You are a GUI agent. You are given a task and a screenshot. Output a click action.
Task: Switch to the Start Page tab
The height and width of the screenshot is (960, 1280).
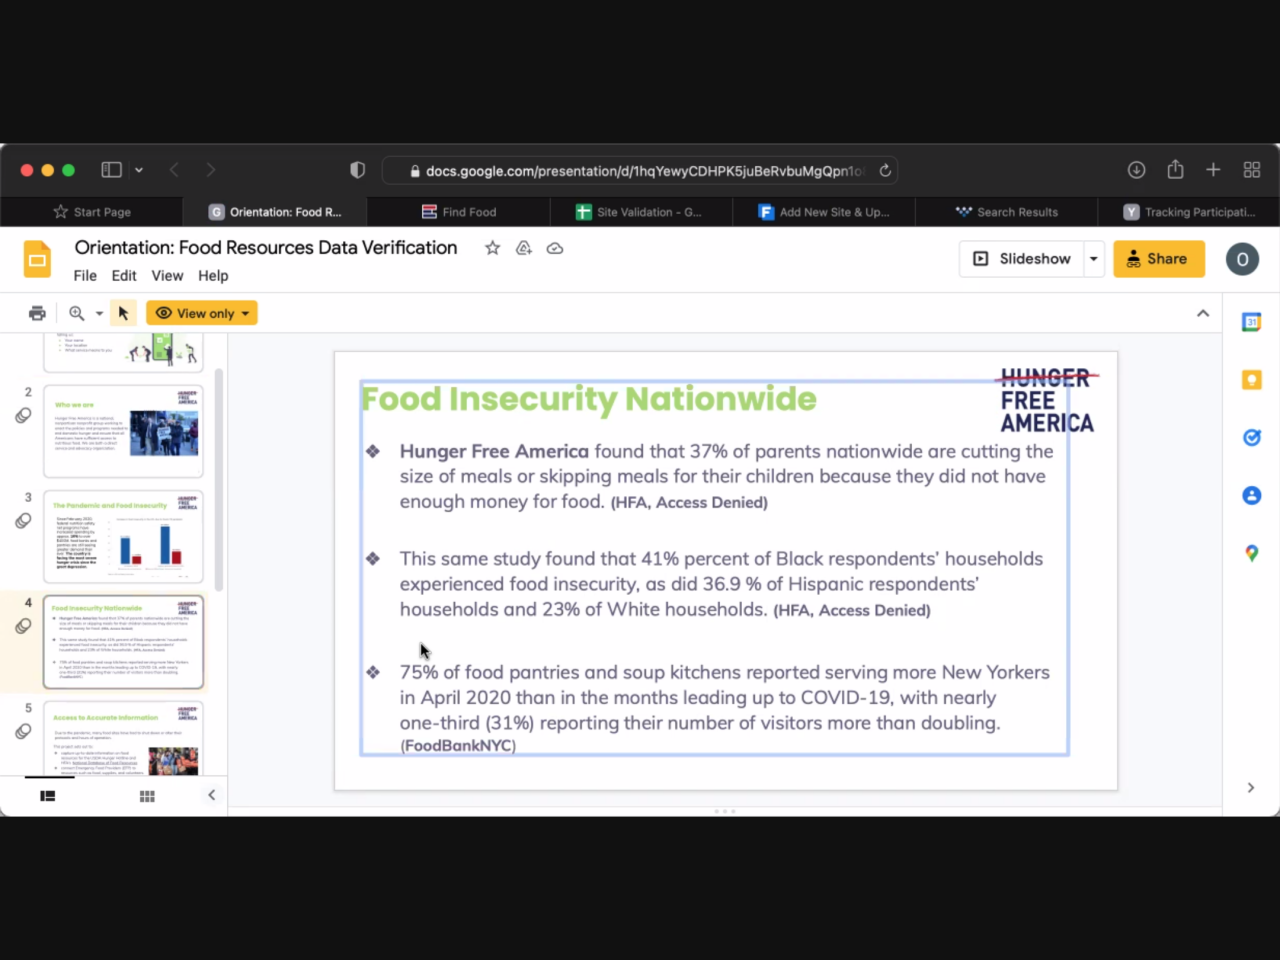click(92, 212)
